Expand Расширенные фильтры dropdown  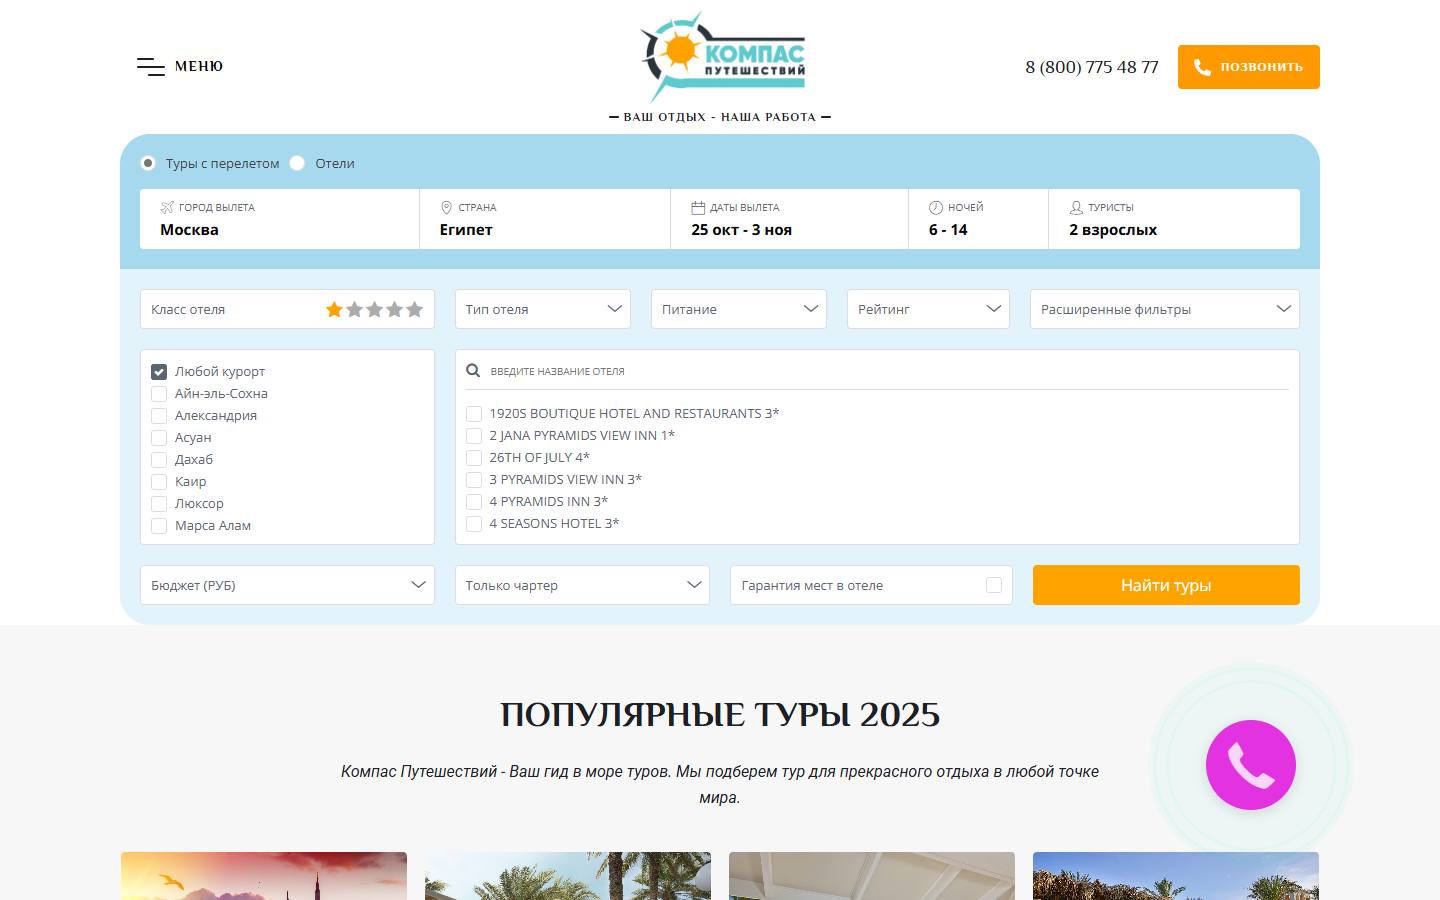(x=1165, y=309)
